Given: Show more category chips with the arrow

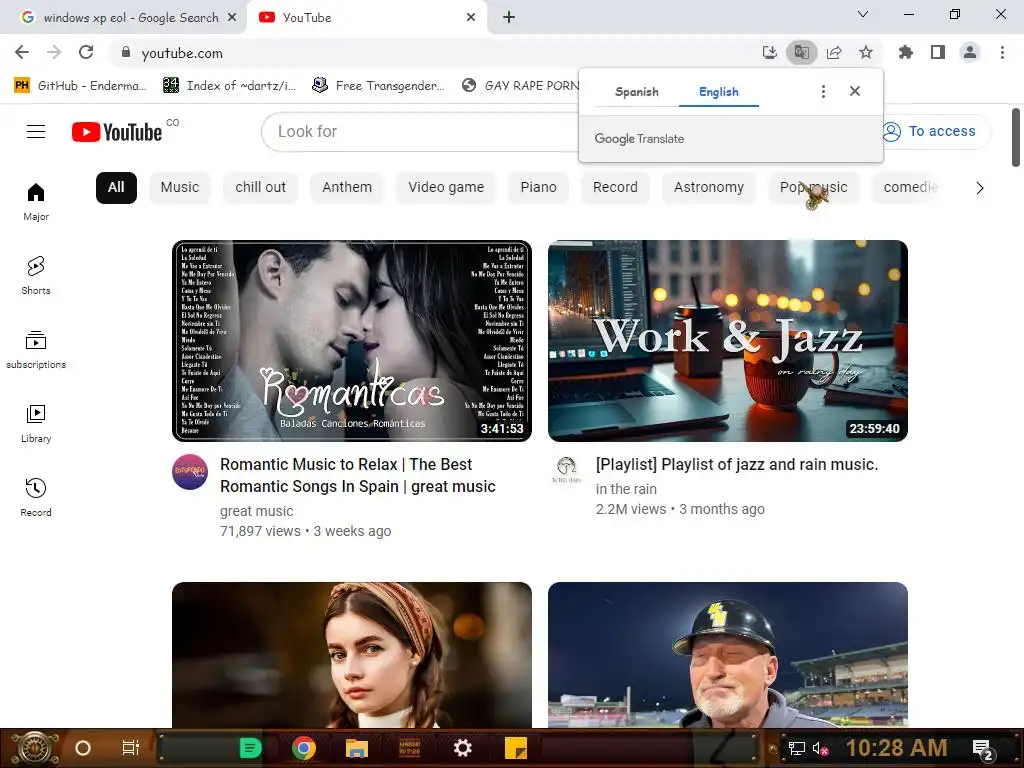Looking at the screenshot, I should click(x=979, y=188).
